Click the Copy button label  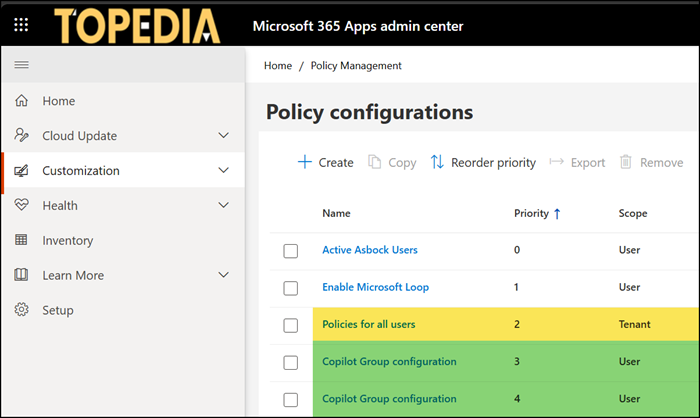pos(402,163)
